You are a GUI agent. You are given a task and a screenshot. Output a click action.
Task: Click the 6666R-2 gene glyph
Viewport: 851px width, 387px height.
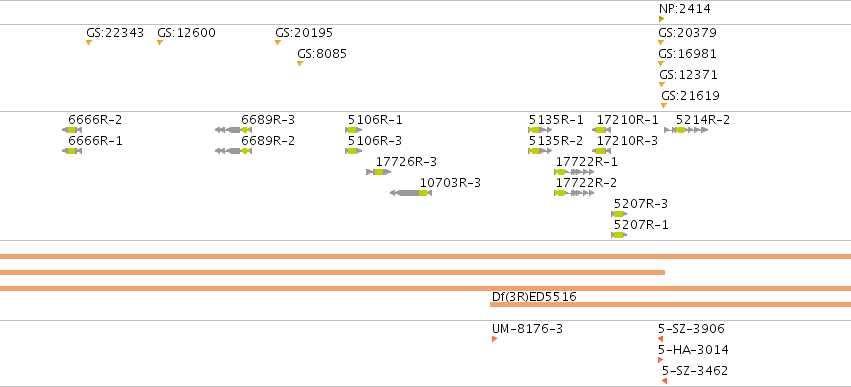[x=72, y=130]
